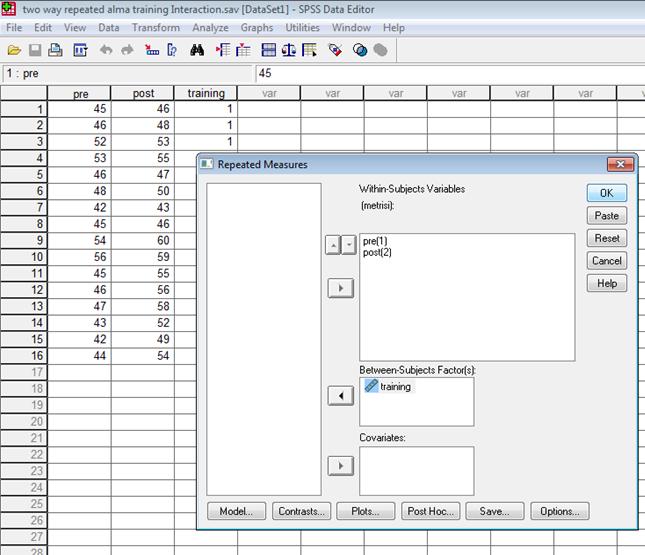Click pre cell value 52 in row 3
This screenshot has width=645, height=555.
[x=79, y=142]
